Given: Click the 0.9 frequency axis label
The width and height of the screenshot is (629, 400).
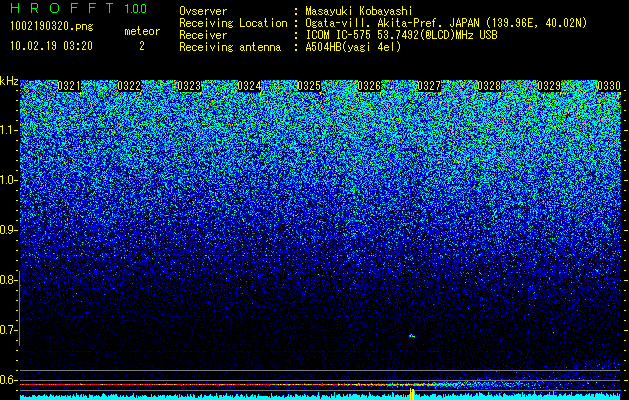Looking at the screenshot, I should pyautogui.click(x=8, y=230).
